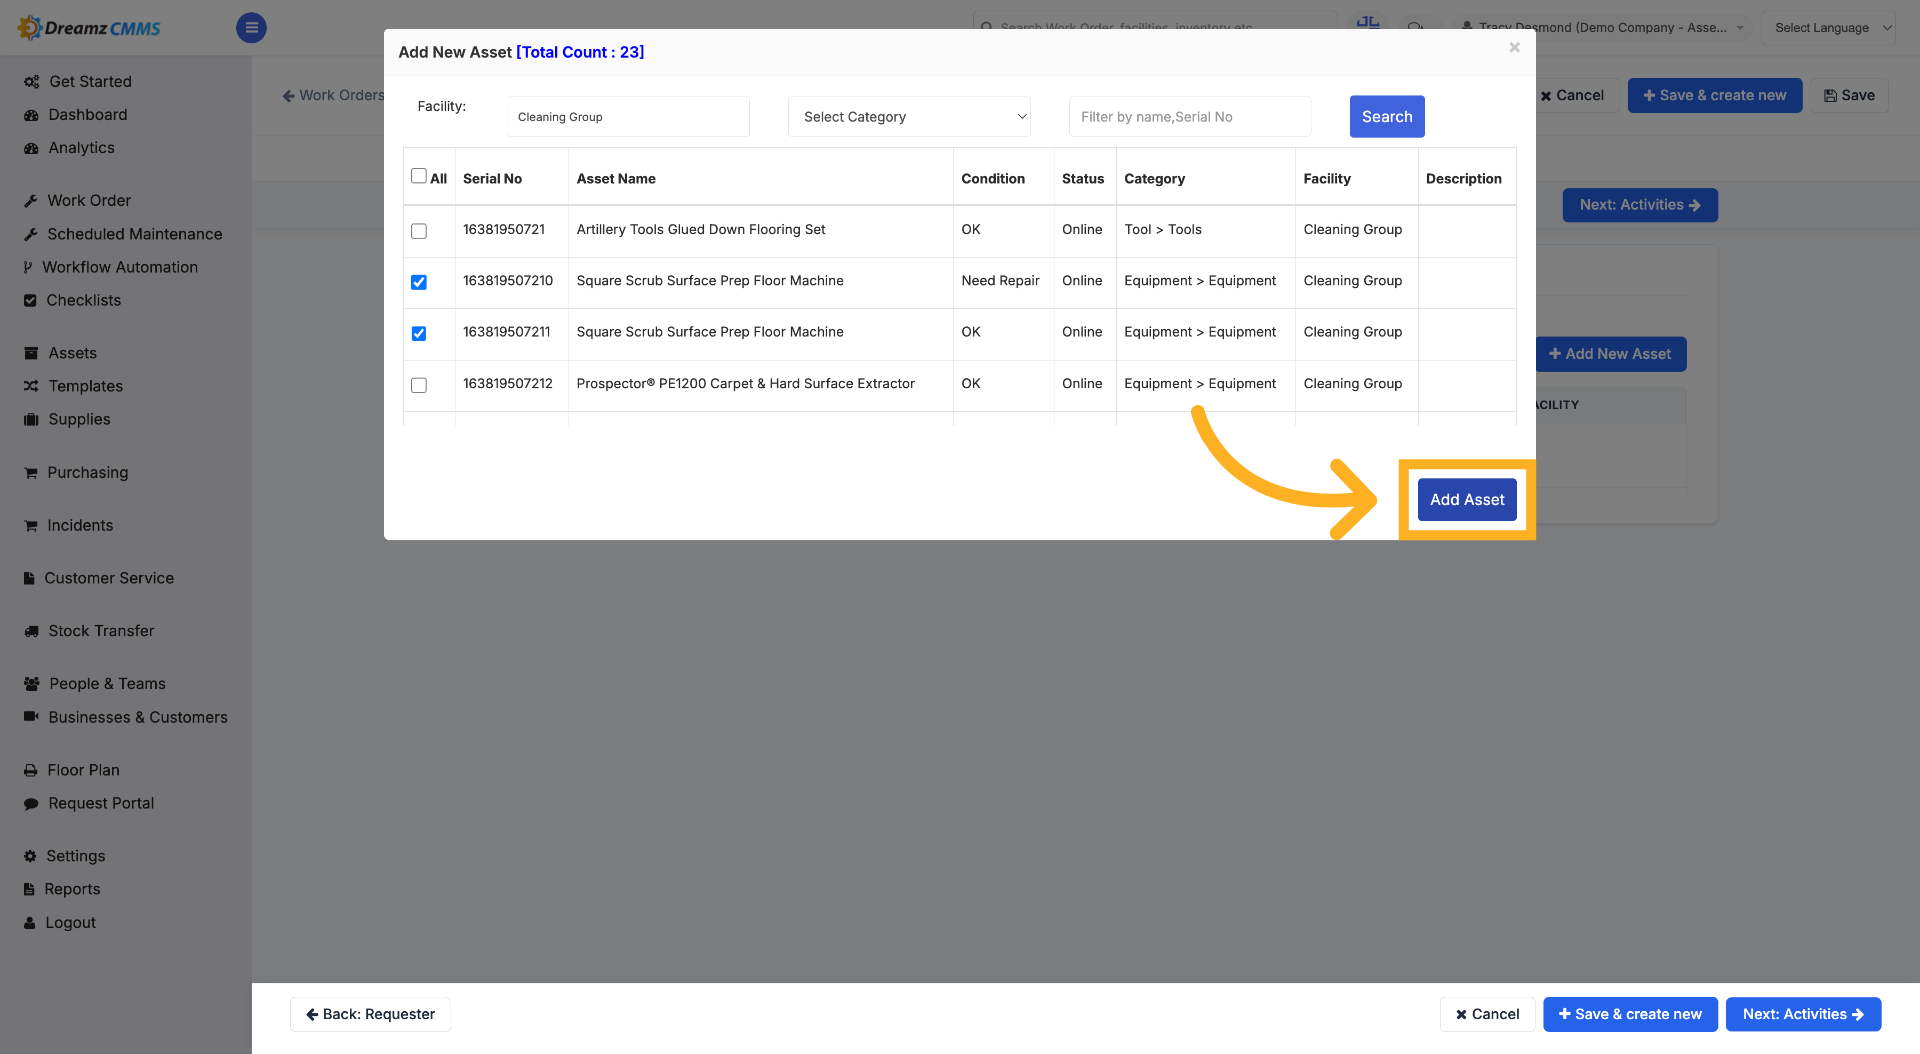The width and height of the screenshot is (1920, 1054).
Task: Click the Workflow Automation branch icon
Action: point(29,267)
